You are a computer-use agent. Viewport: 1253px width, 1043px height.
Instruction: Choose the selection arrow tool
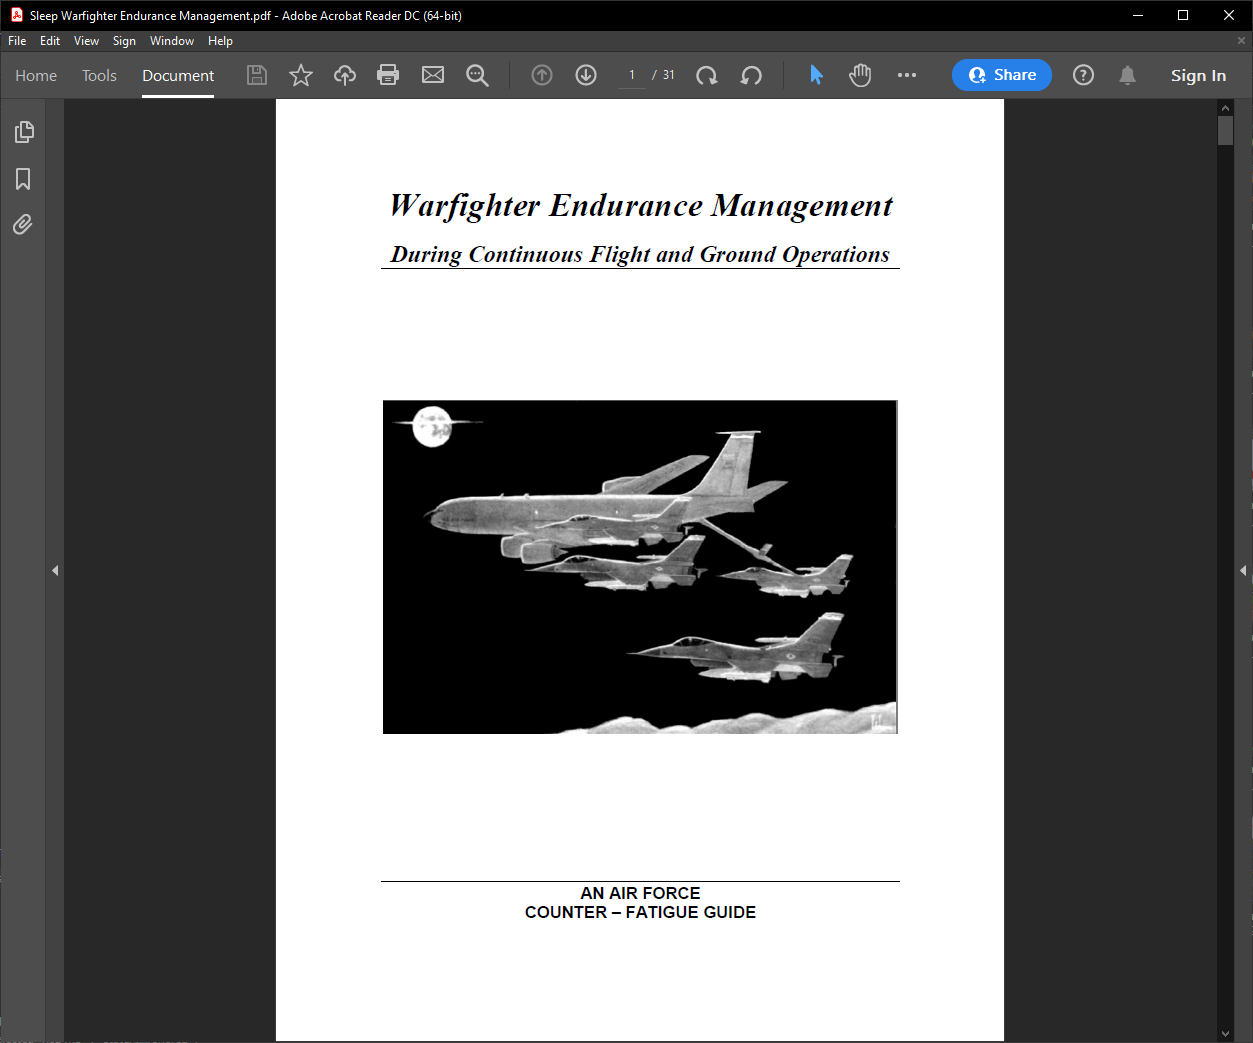pyautogui.click(x=816, y=75)
